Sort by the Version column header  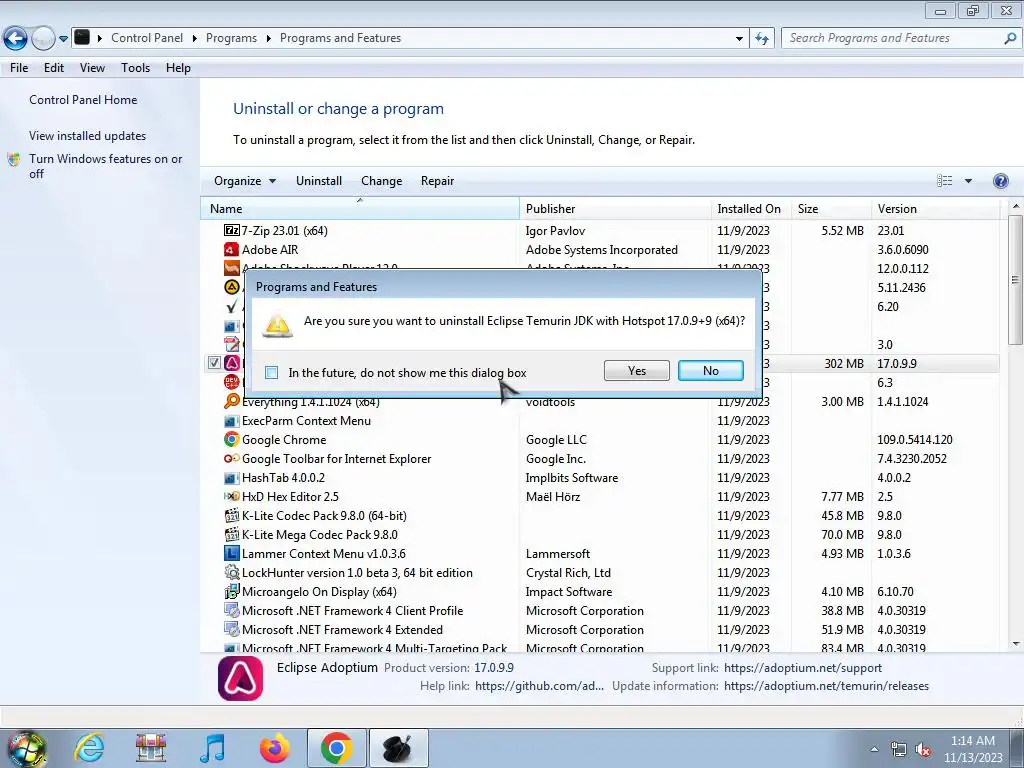click(x=935, y=209)
